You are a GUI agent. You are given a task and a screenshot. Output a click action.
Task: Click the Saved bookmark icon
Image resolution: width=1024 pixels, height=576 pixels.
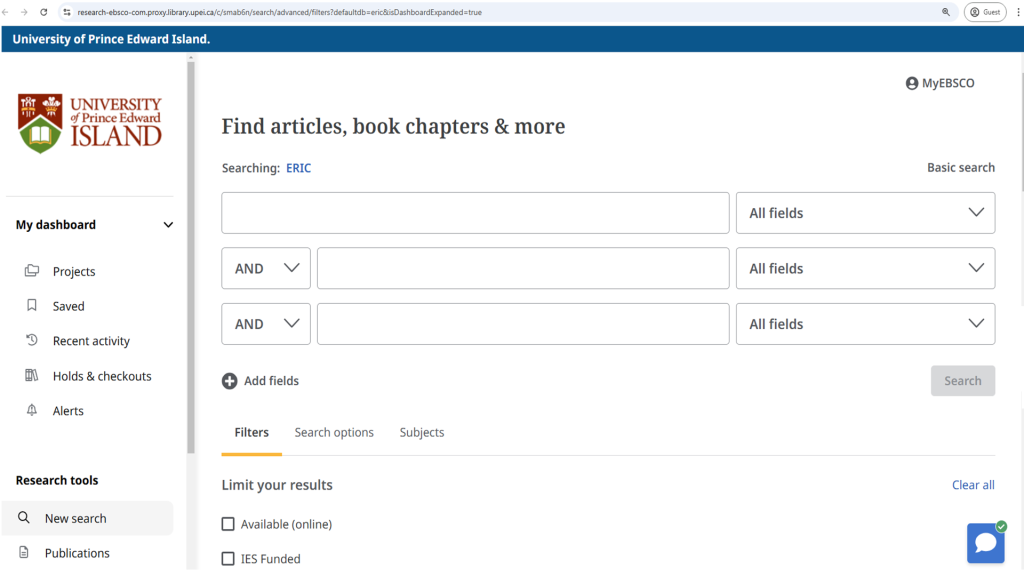point(32,306)
